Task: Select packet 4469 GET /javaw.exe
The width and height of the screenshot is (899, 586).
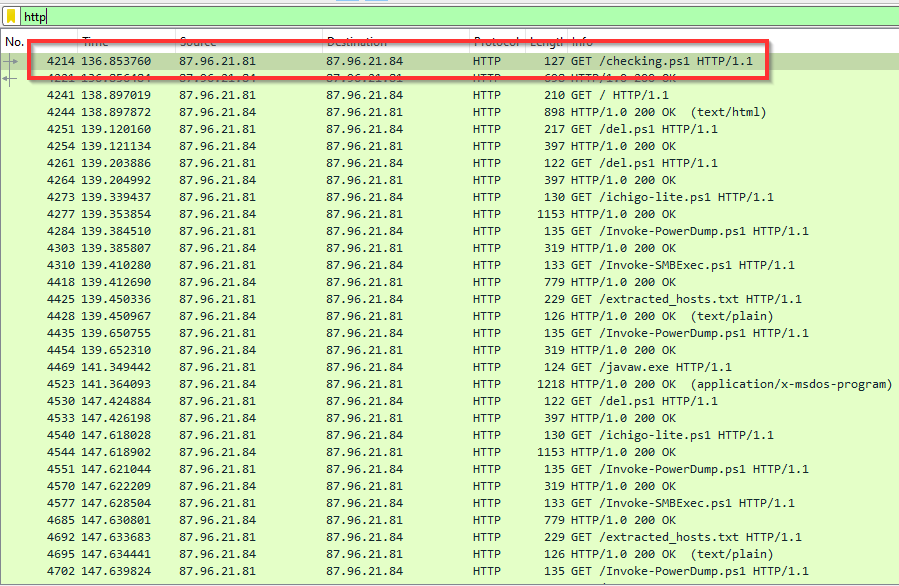Action: click(x=400, y=367)
